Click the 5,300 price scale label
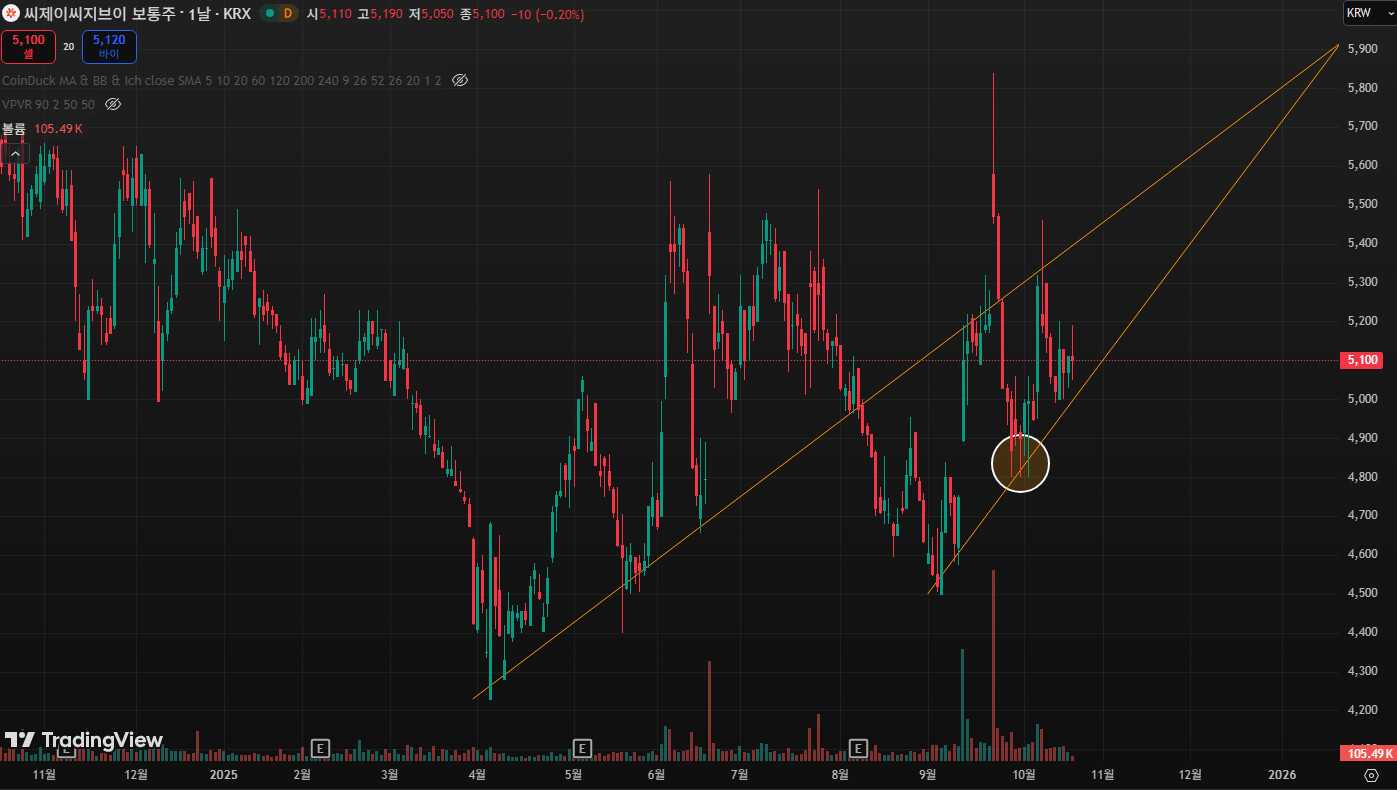The height and width of the screenshot is (790, 1397). [1363, 282]
